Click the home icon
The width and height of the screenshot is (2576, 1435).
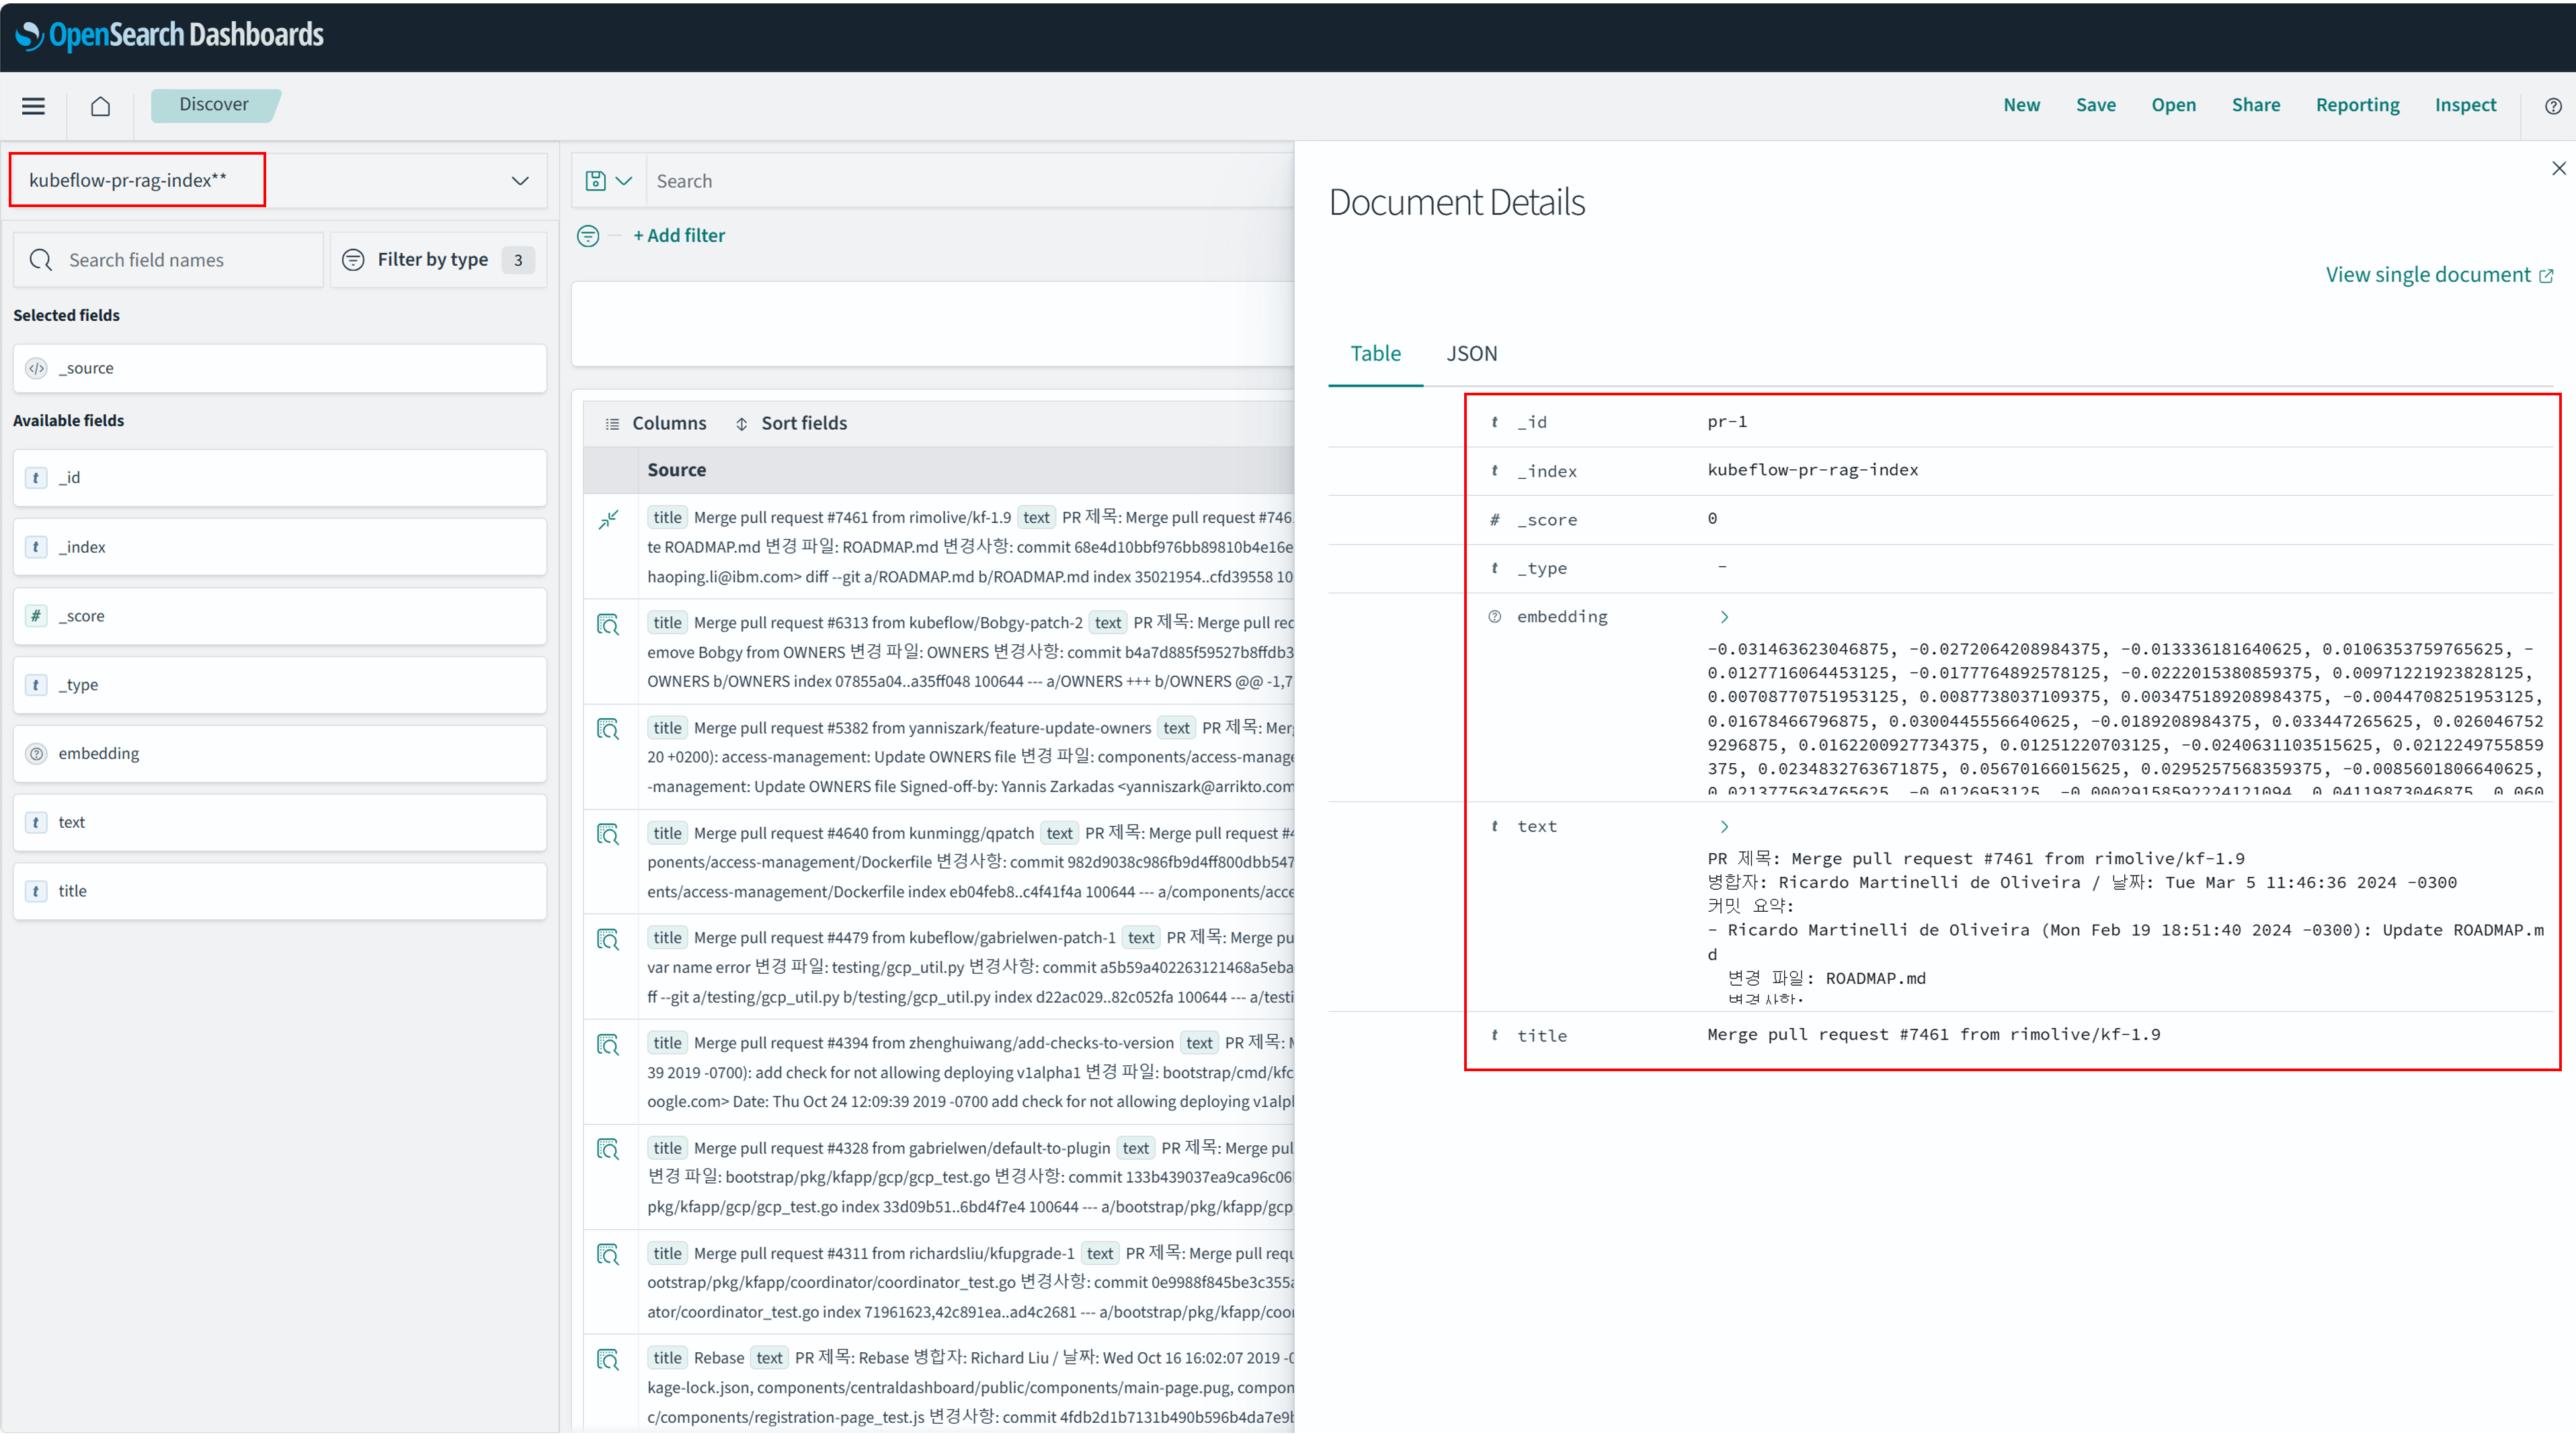100,106
